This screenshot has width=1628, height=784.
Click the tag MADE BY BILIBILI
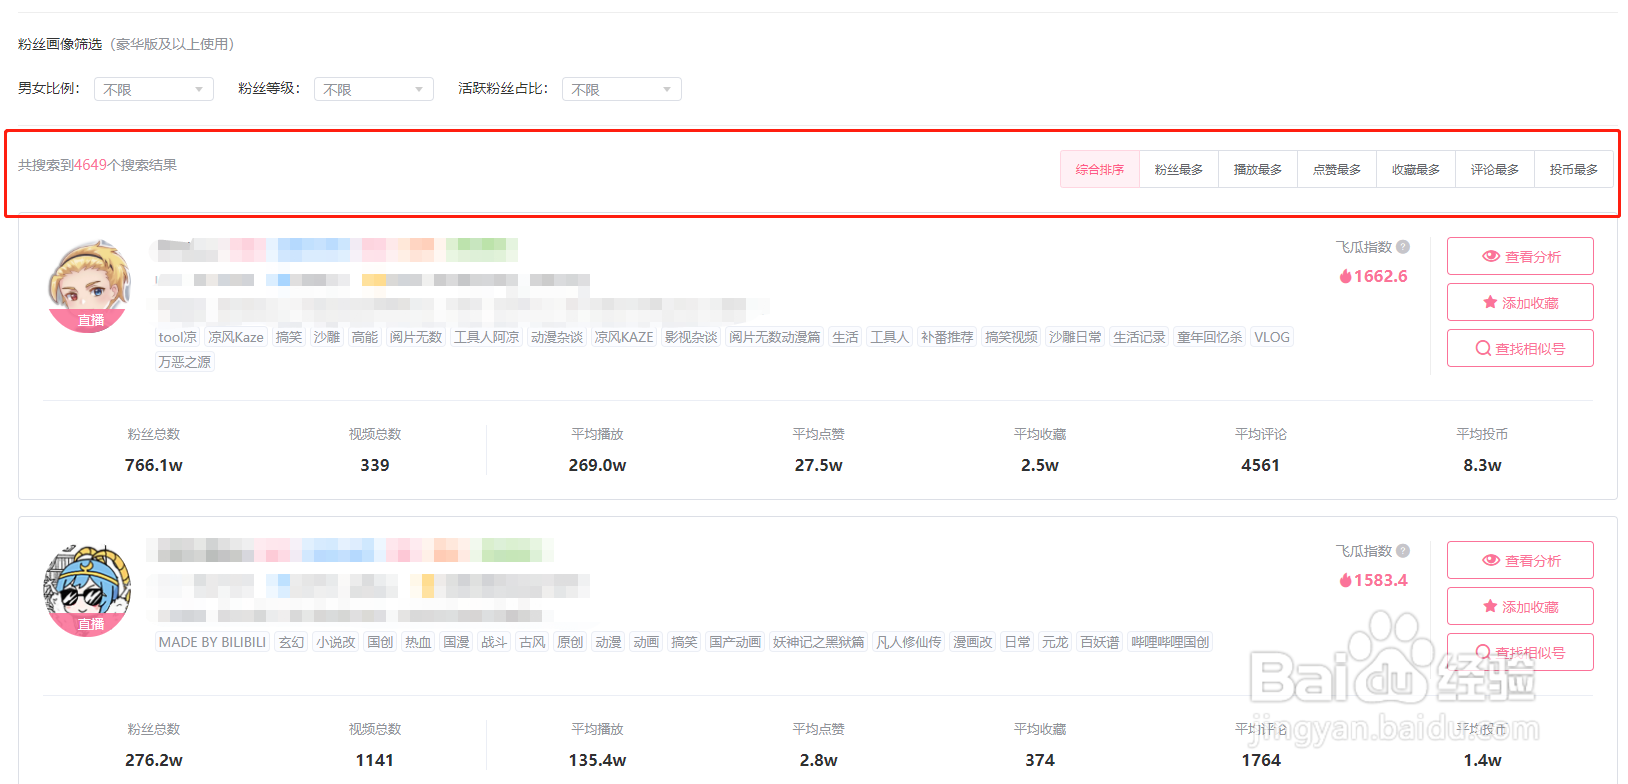[213, 642]
